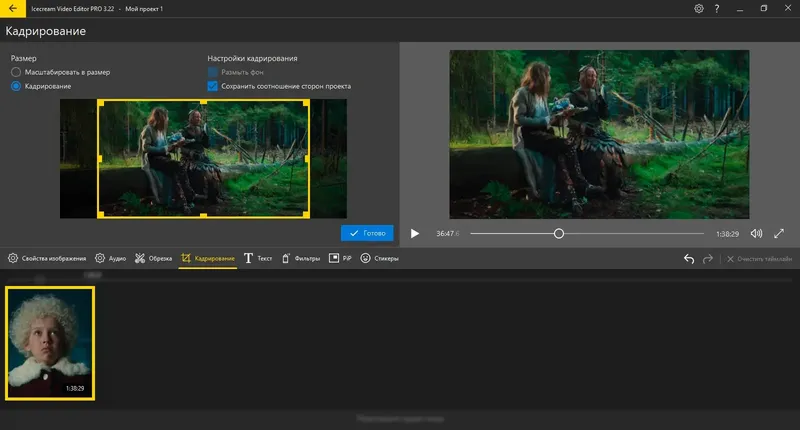The height and width of the screenshot is (430, 800).
Task: Open settings via the gear icon
Action: click(x=698, y=8)
